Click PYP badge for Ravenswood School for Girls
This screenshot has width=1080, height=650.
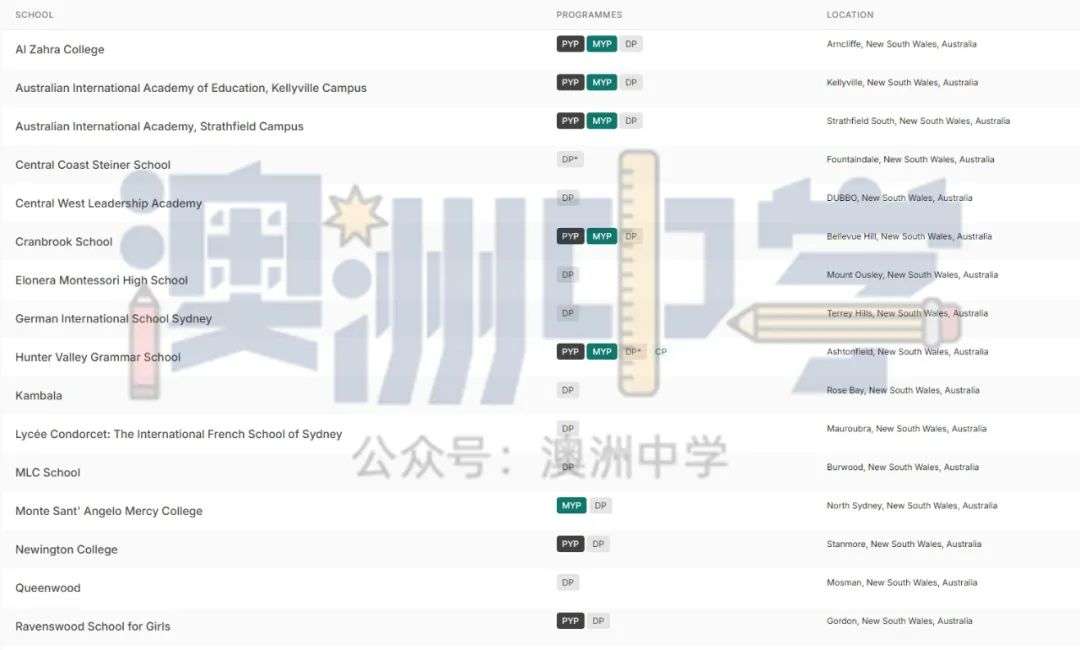pyautogui.click(x=570, y=621)
